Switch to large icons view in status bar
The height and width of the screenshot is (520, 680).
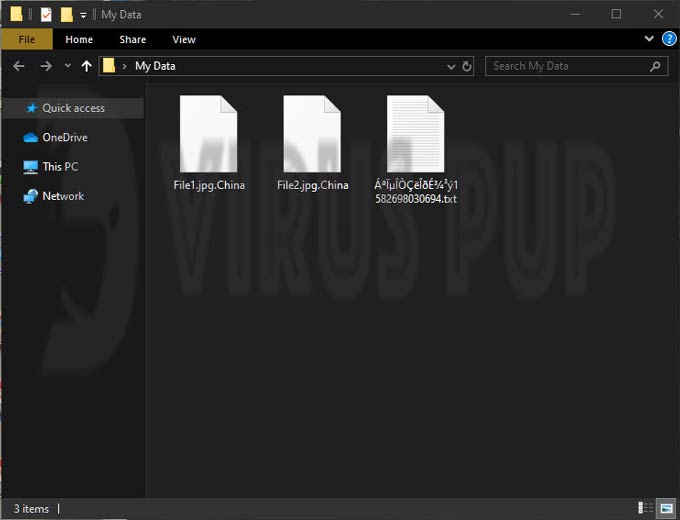(x=666, y=508)
